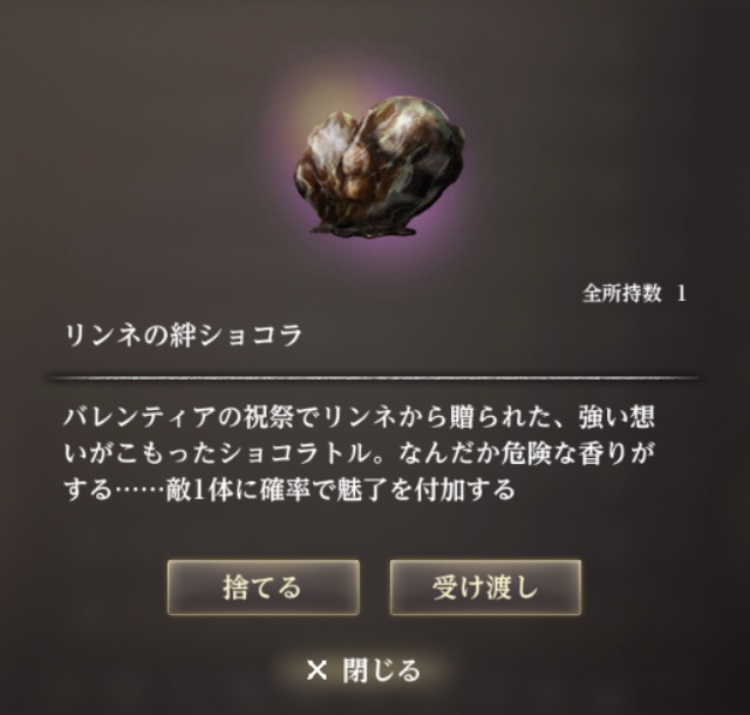Select the 捨てる (discard) button

point(264,587)
